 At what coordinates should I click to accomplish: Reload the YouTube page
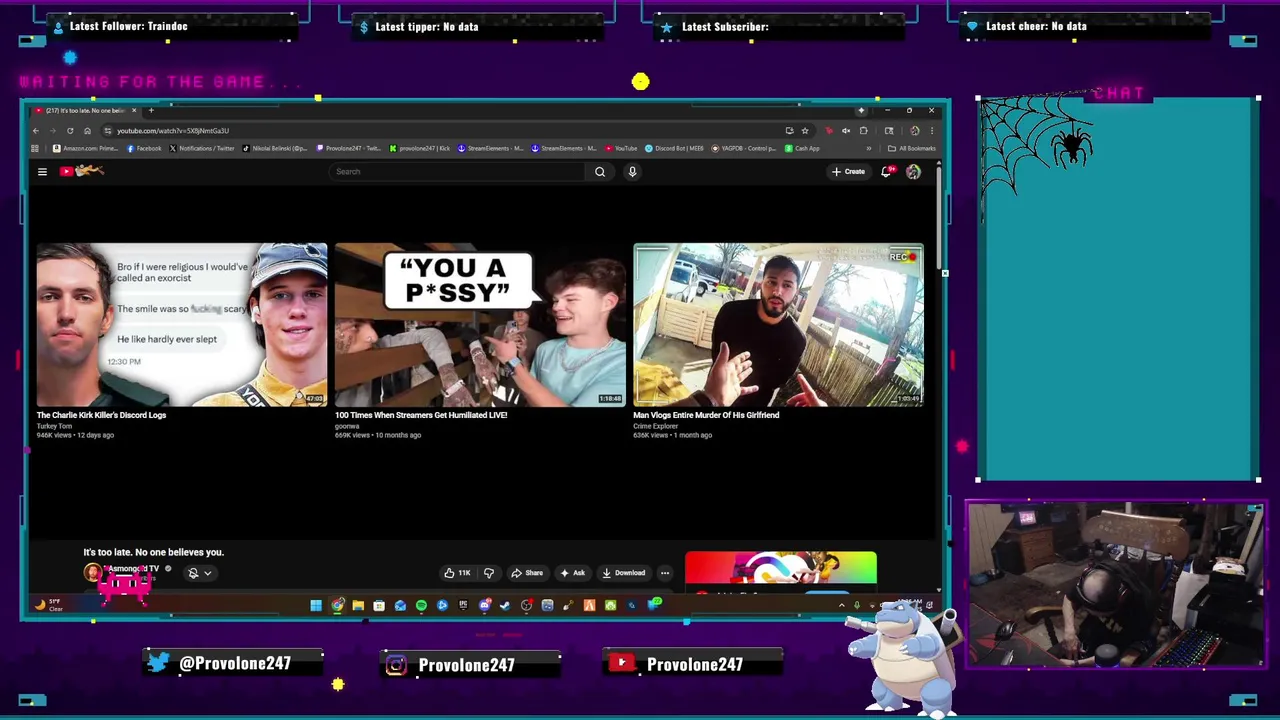tap(70, 131)
